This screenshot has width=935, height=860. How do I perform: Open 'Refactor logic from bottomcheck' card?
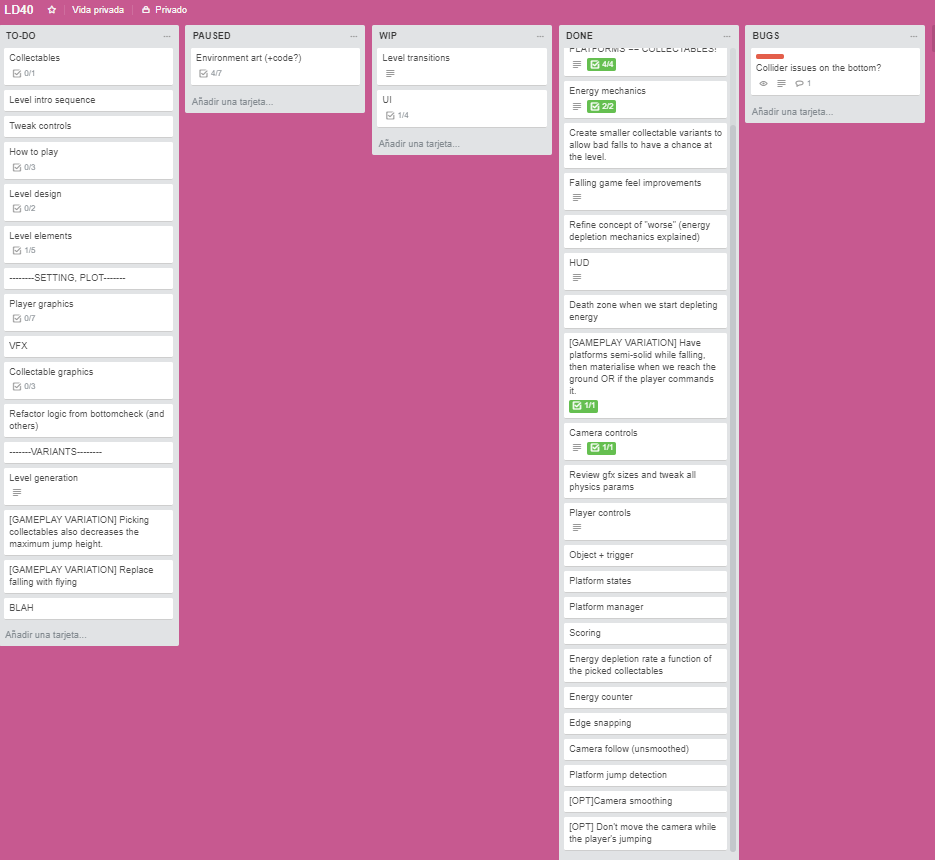click(x=88, y=420)
